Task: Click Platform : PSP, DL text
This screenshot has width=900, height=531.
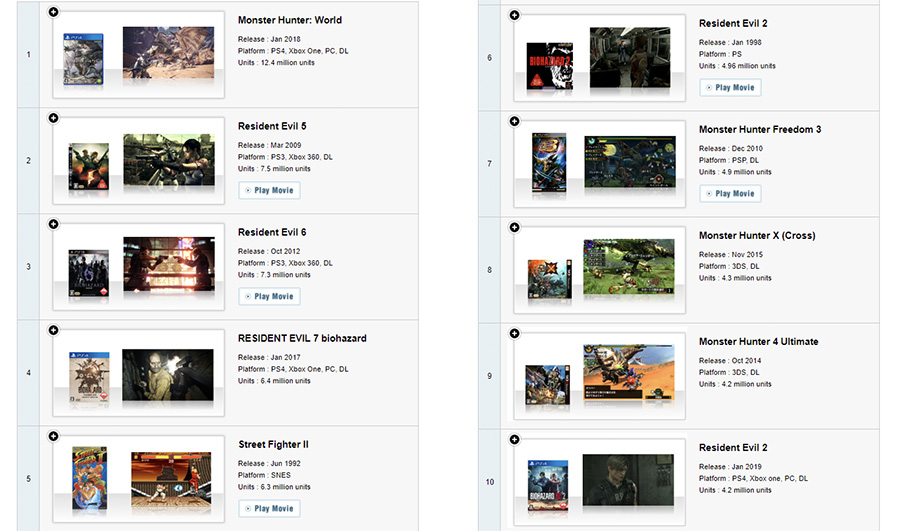Action: click(729, 161)
